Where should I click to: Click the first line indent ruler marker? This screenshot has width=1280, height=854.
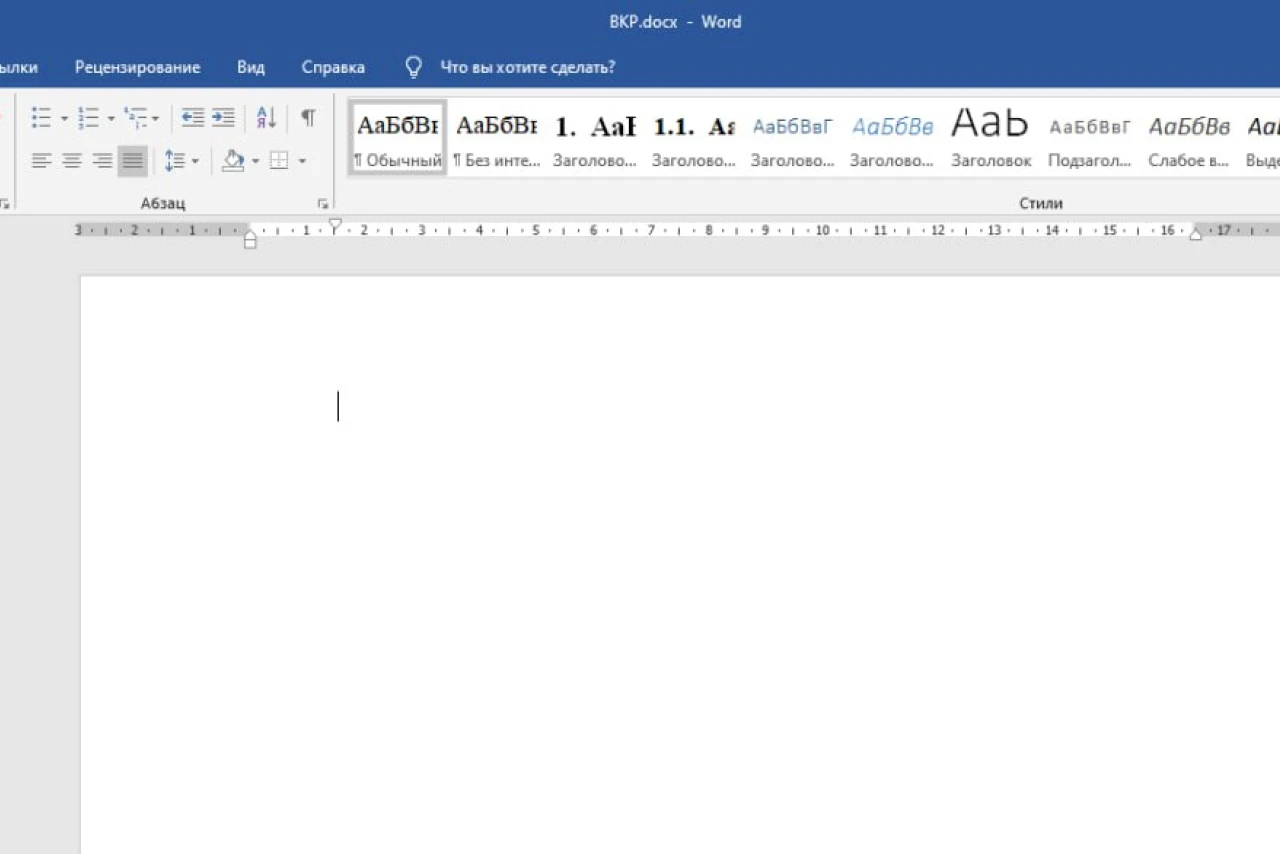(335, 225)
